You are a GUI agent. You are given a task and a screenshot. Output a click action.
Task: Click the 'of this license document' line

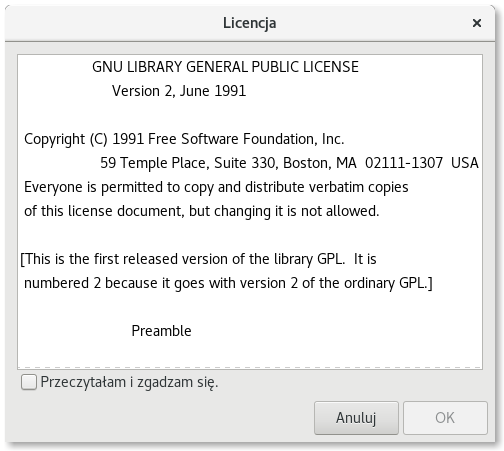(202, 211)
